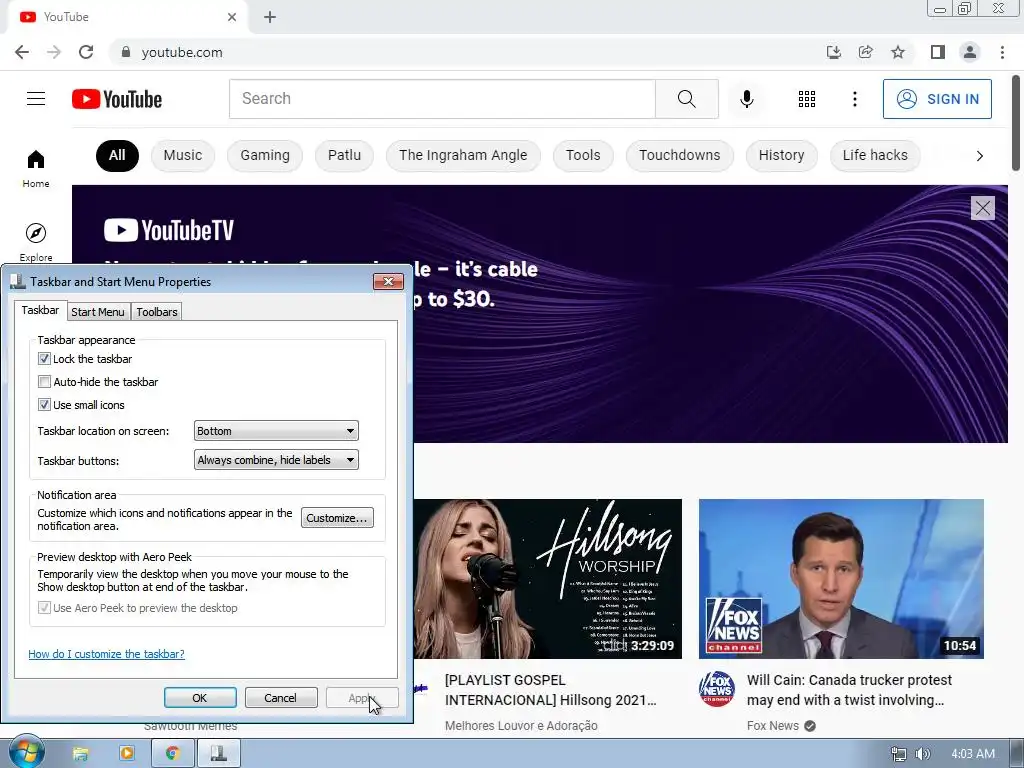Reload the YouTube page
1024x768 pixels.
[86, 52]
